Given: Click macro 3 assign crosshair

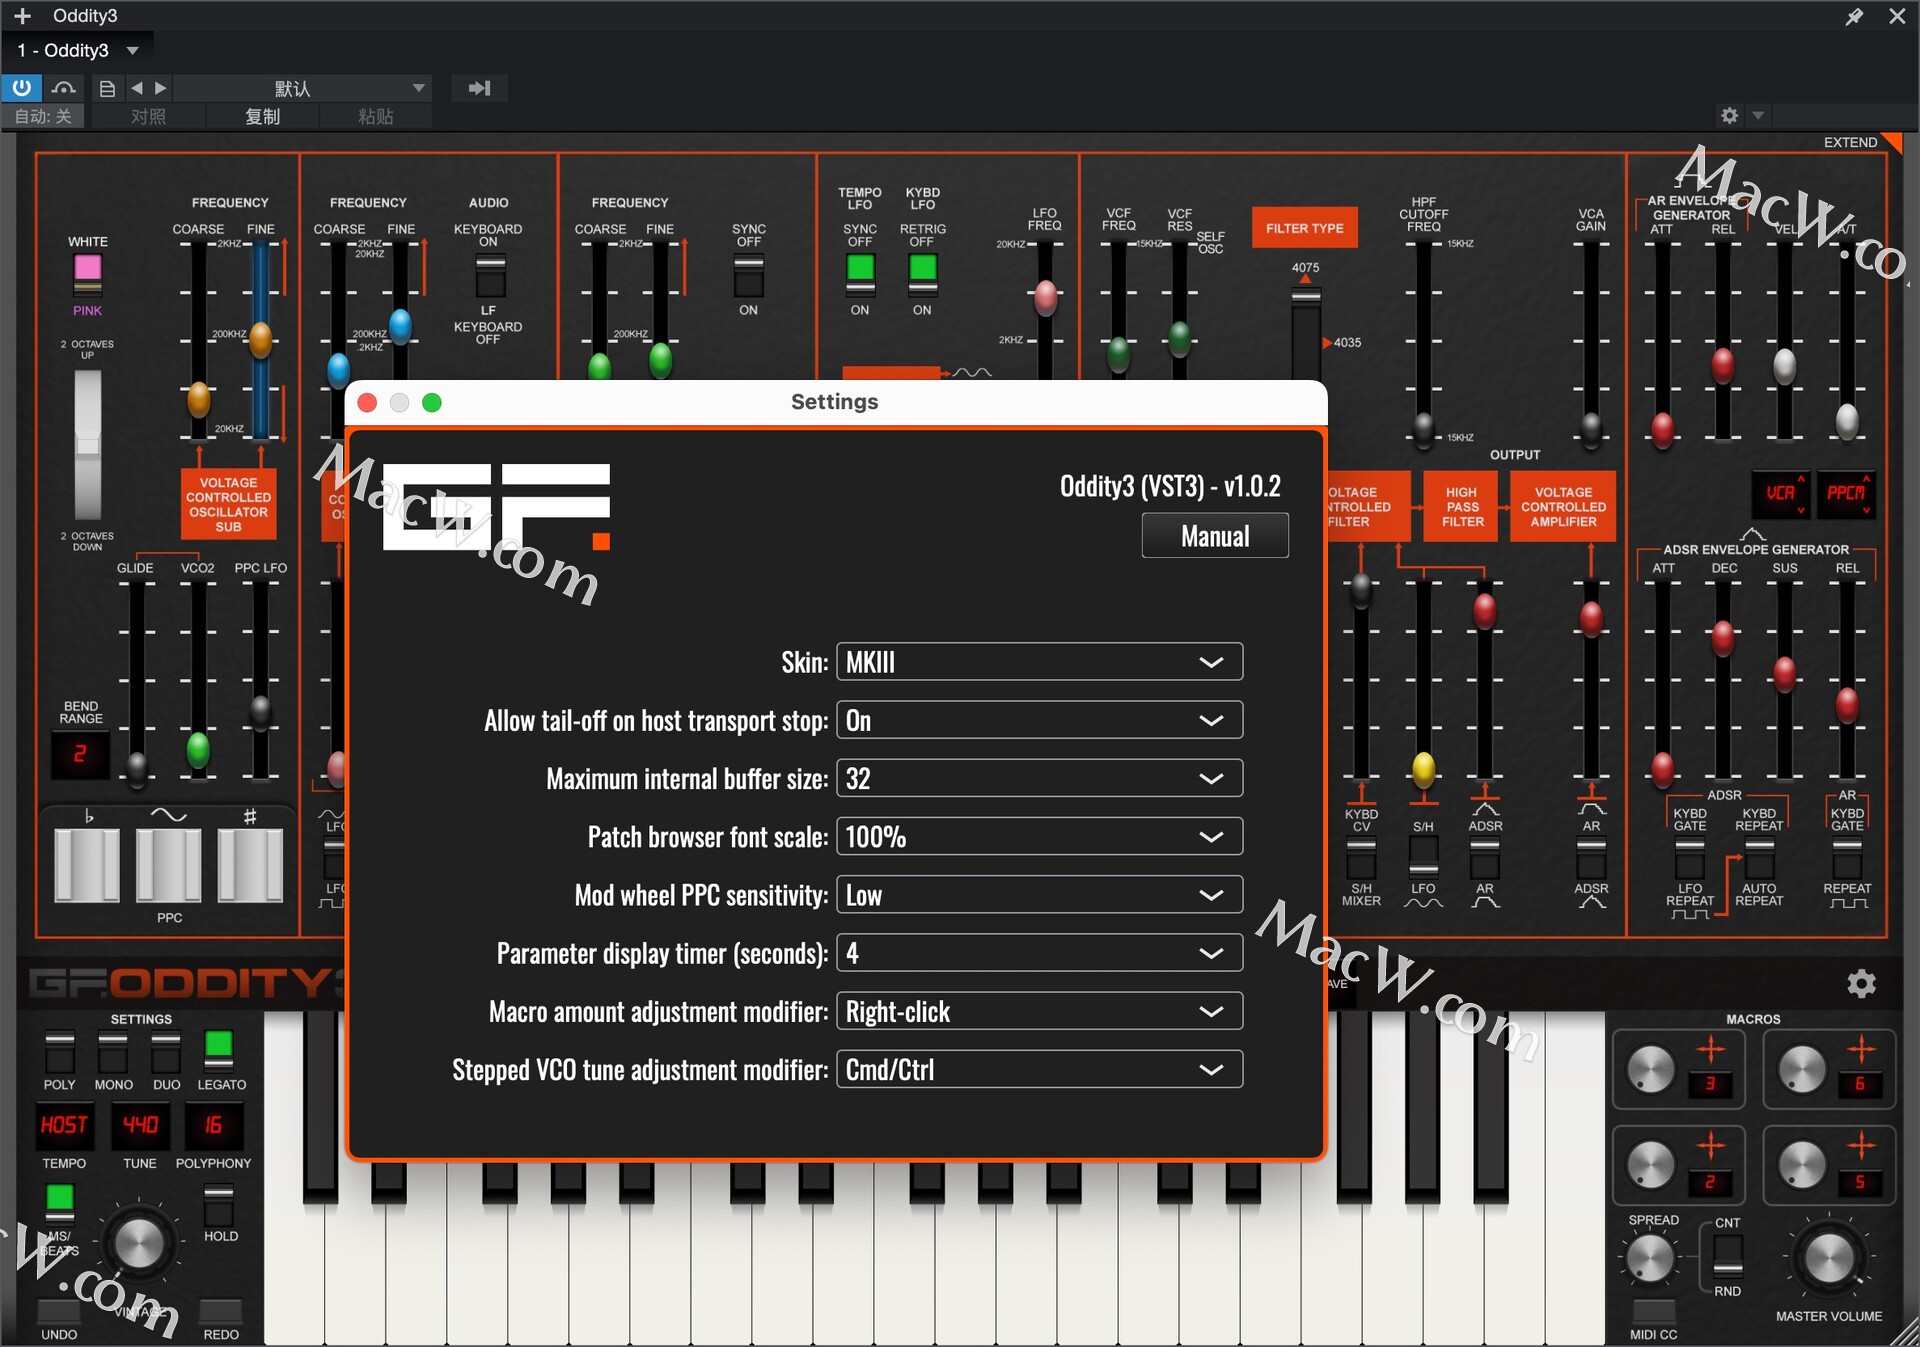Looking at the screenshot, I should tap(1711, 1049).
